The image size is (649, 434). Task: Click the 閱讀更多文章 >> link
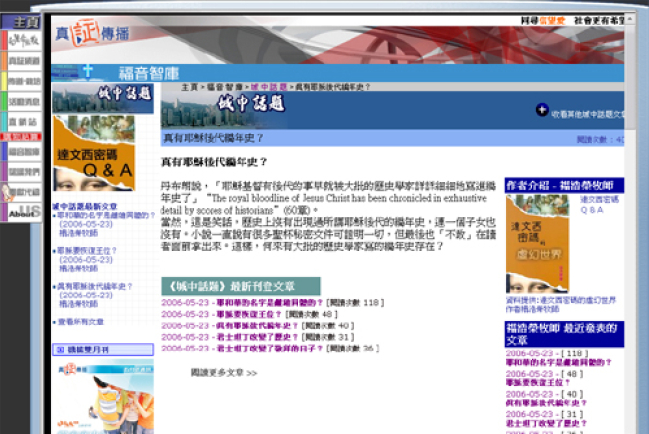(x=223, y=373)
